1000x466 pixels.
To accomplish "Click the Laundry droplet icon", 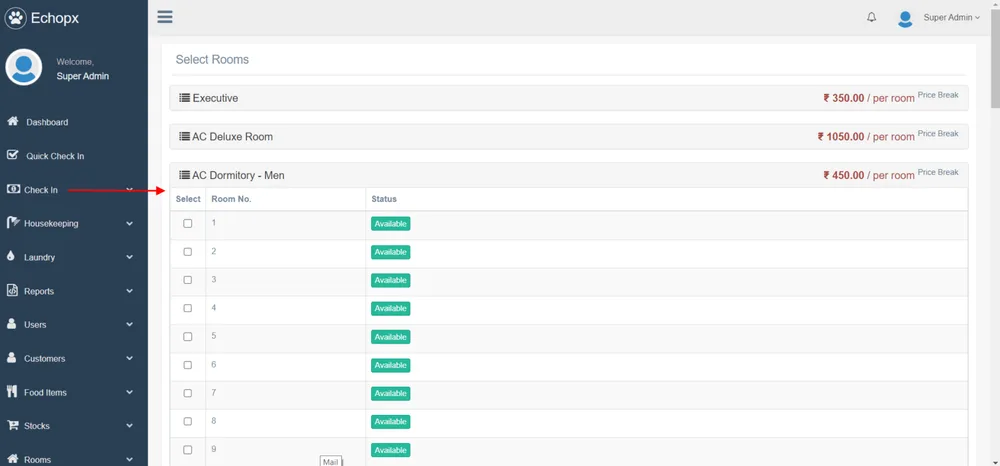I will [x=11, y=256].
